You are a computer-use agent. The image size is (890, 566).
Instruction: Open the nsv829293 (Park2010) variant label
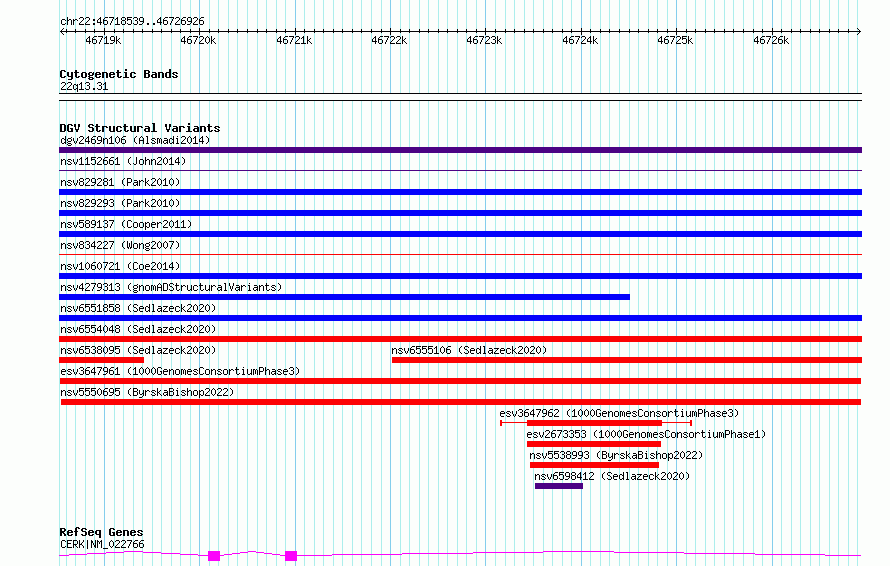120,203
